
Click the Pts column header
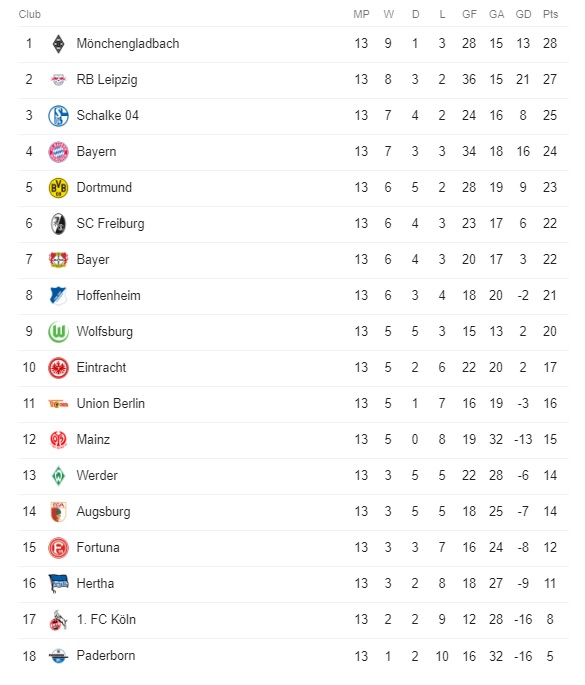550,14
